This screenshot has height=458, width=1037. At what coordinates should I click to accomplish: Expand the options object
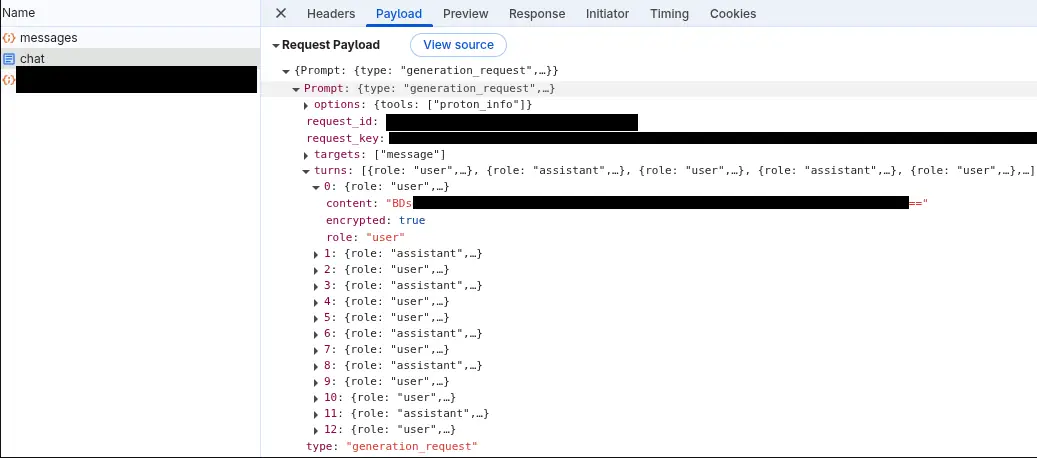pyautogui.click(x=306, y=105)
